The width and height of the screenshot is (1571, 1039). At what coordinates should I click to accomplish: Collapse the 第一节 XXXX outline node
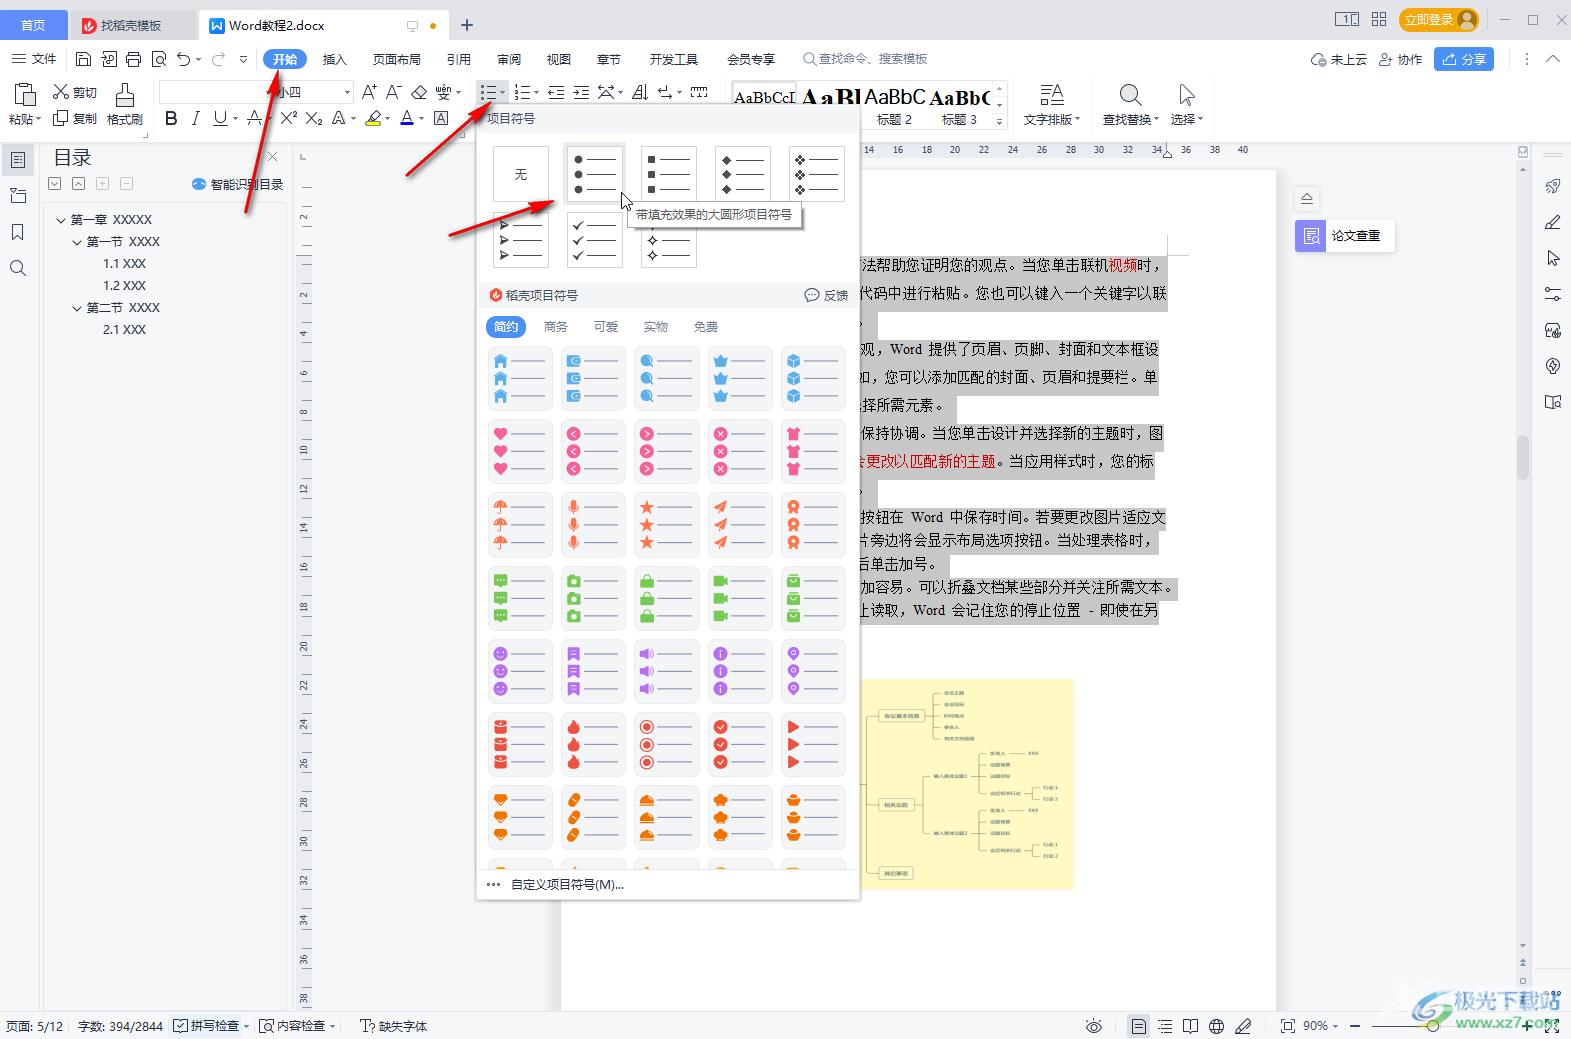point(77,242)
